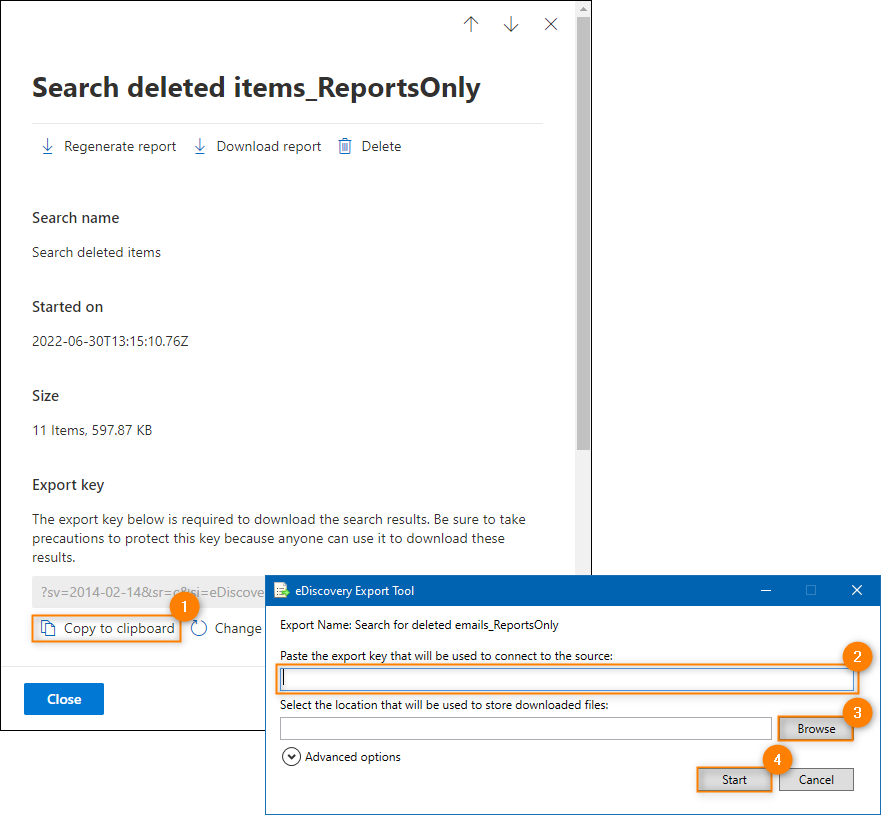Click the 'Search deleted items' search name value

96,252
